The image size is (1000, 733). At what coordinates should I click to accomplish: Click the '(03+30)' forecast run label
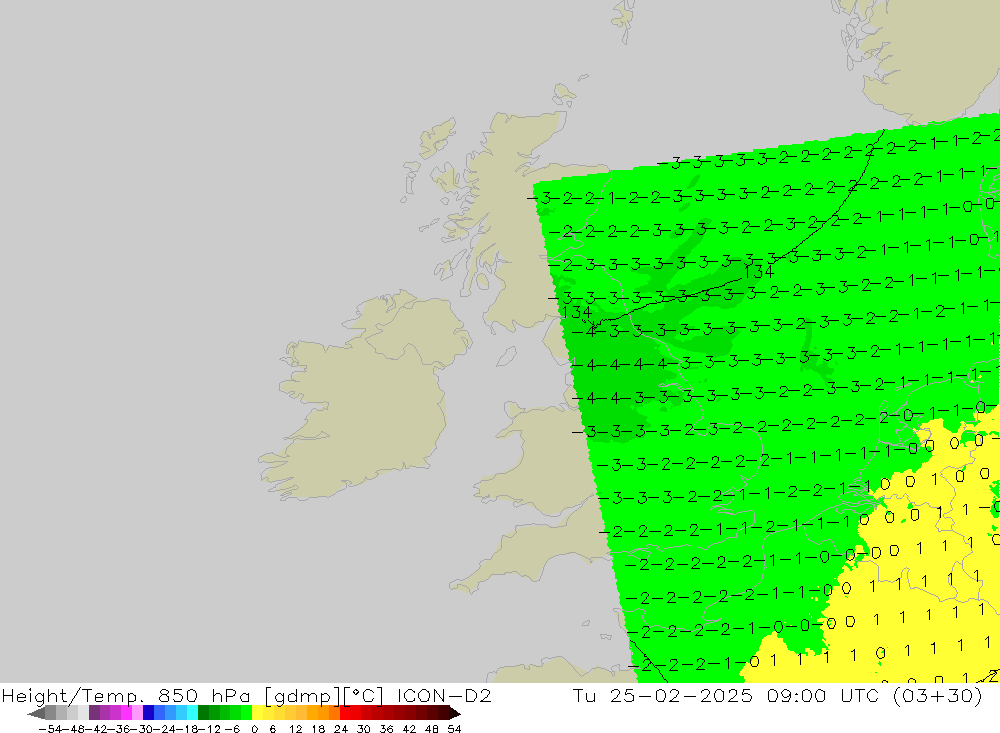click(x=938, y=696)
